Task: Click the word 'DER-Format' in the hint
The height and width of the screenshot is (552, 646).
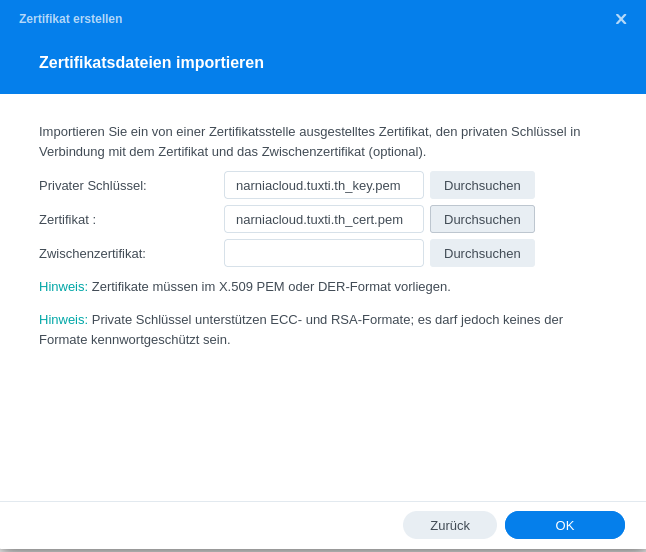Action: point(352,287)
